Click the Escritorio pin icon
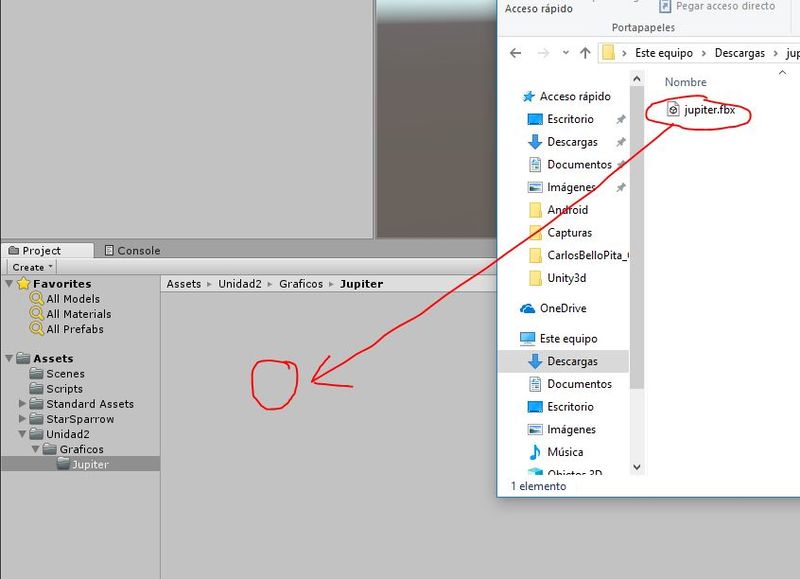 620,119
